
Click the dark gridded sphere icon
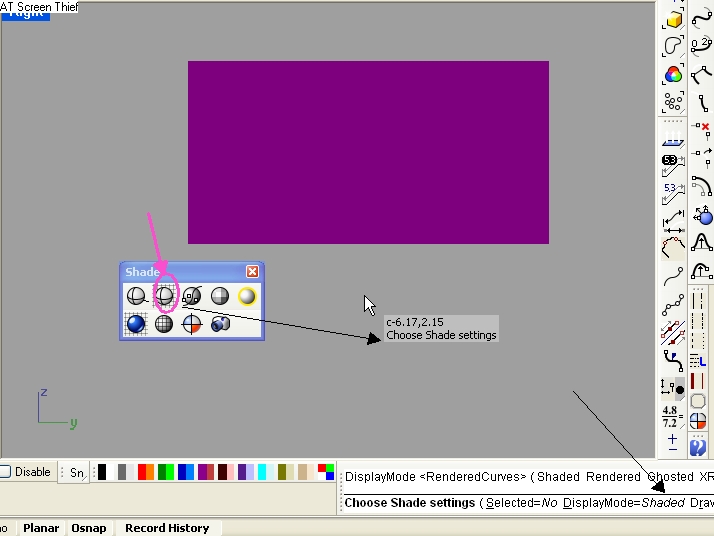click(164, 324)
